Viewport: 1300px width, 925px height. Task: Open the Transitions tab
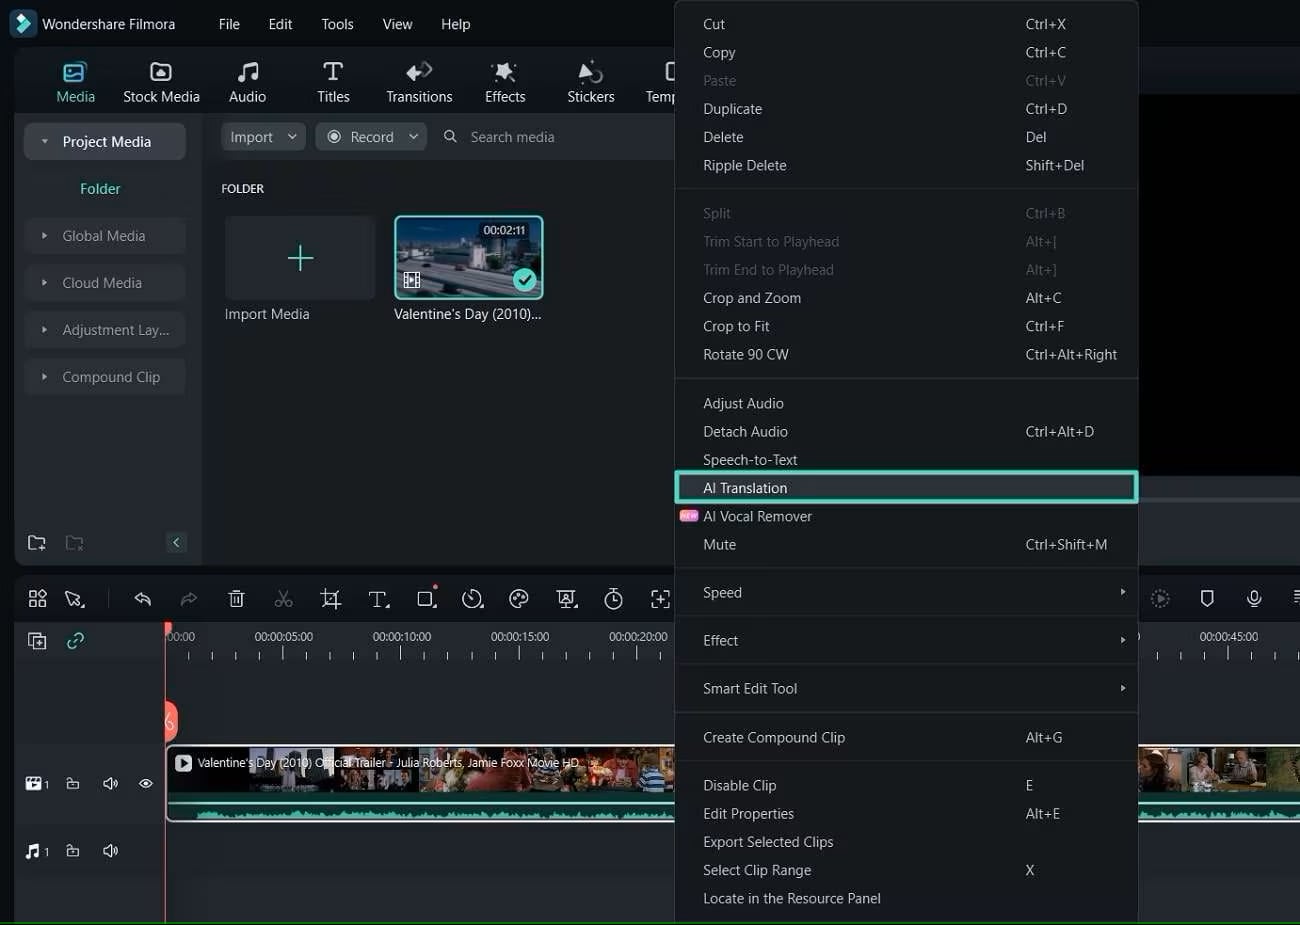419,82
